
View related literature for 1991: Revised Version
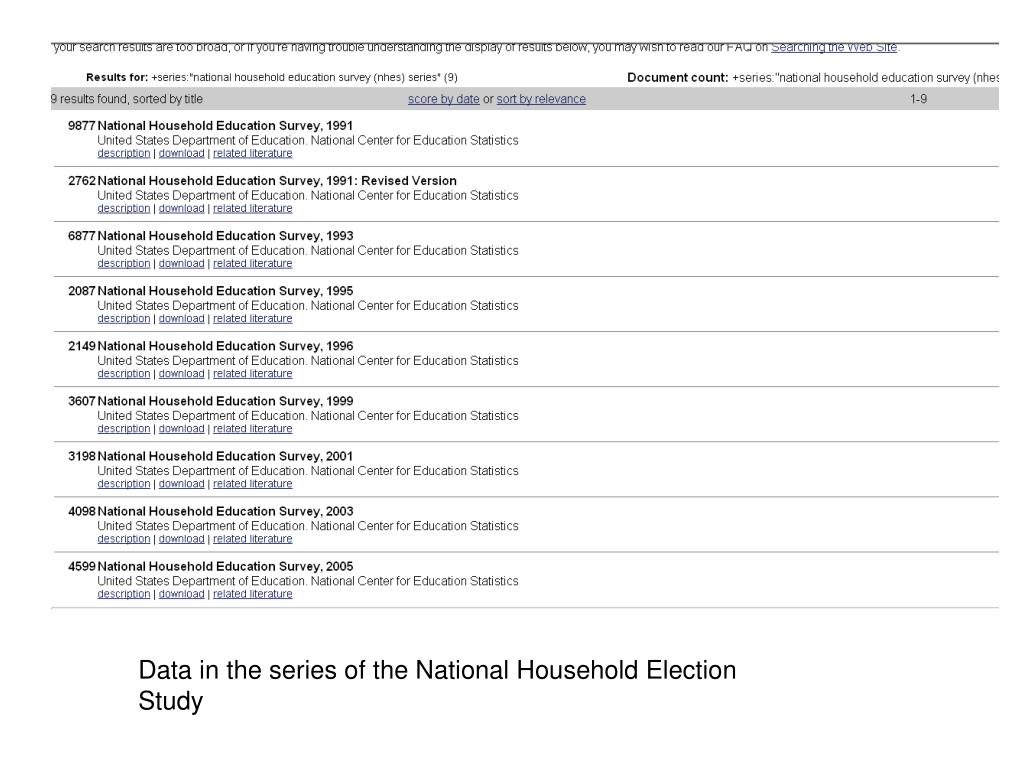pos(252,208)
